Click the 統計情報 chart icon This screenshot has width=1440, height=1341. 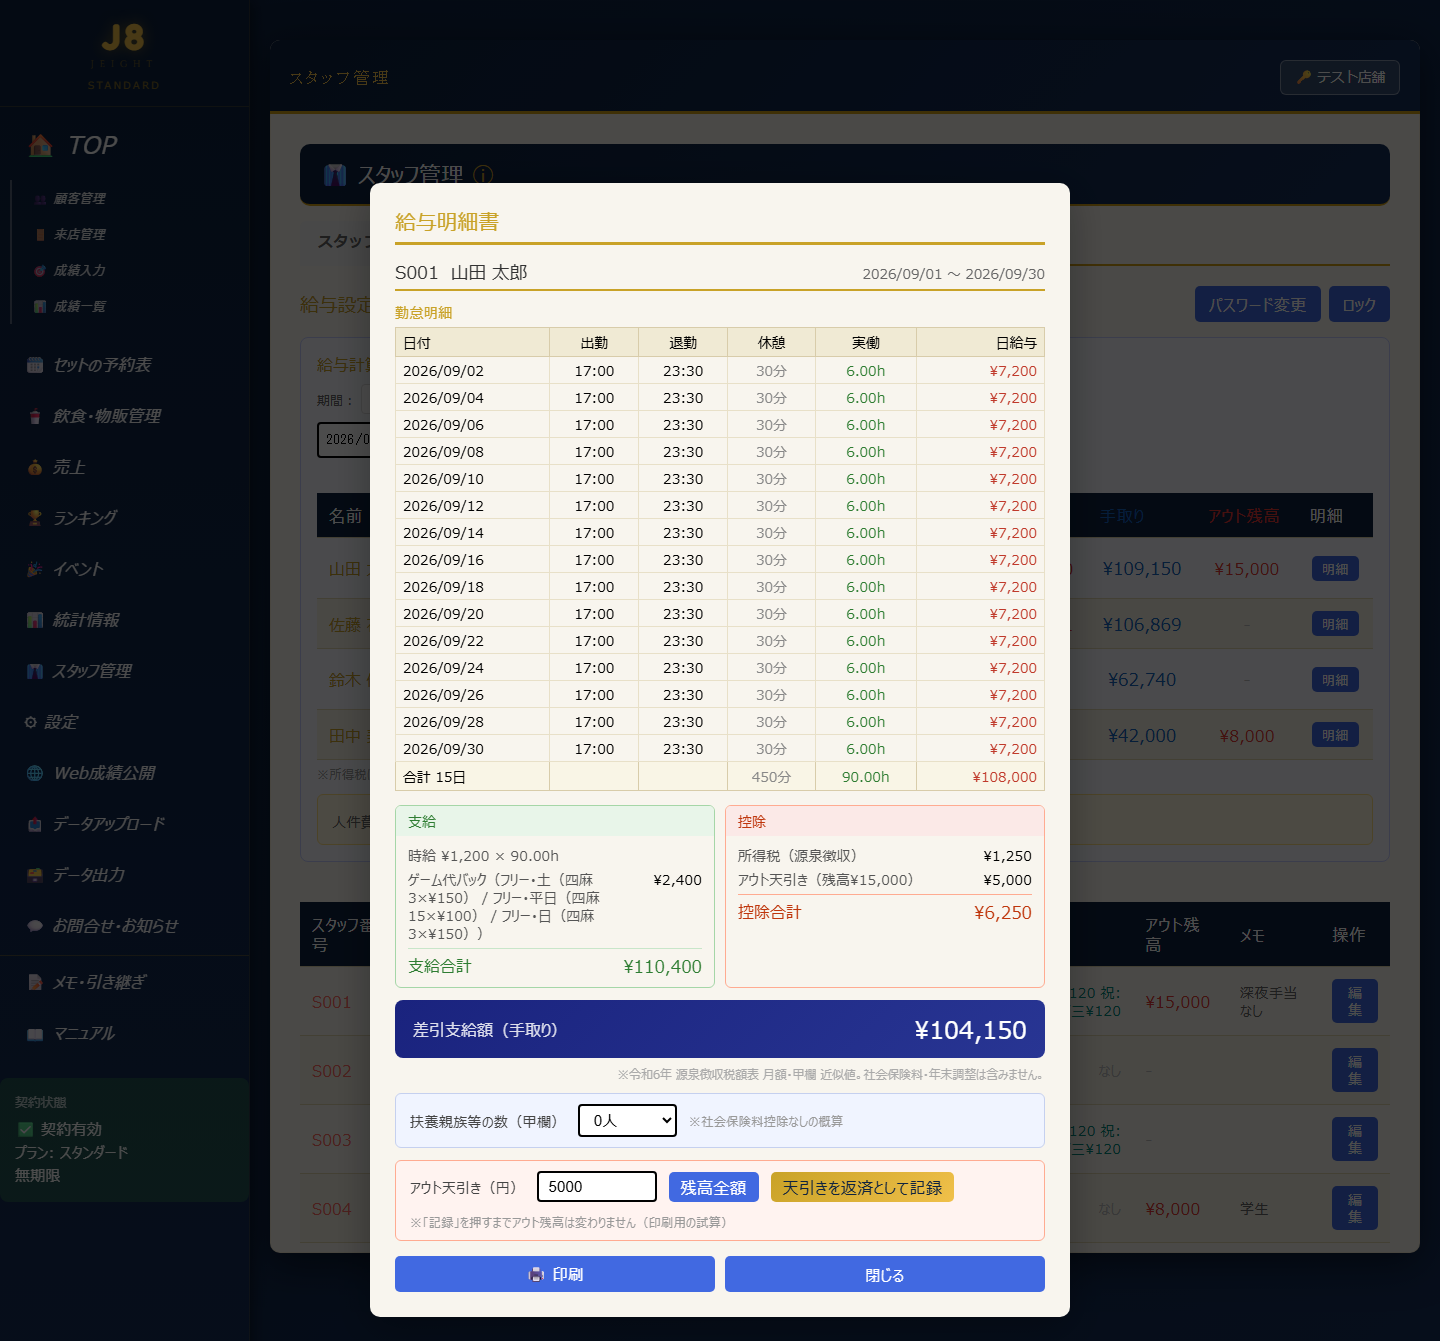[35, 620]
